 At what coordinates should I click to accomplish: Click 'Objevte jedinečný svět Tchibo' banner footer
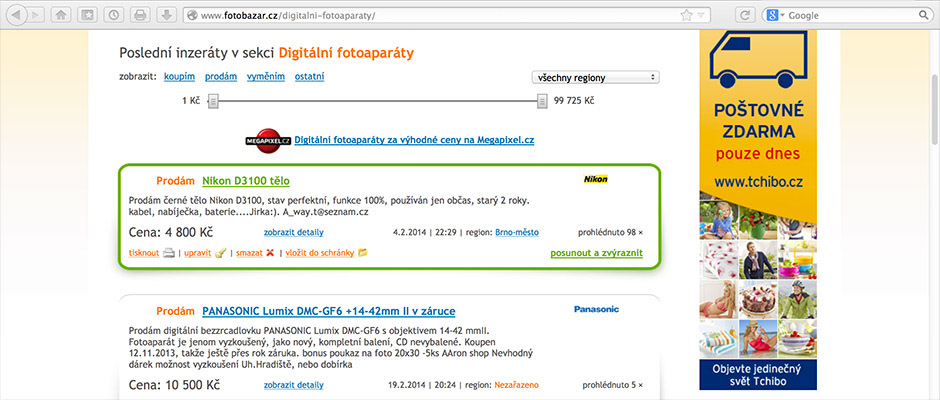point(758,374)
